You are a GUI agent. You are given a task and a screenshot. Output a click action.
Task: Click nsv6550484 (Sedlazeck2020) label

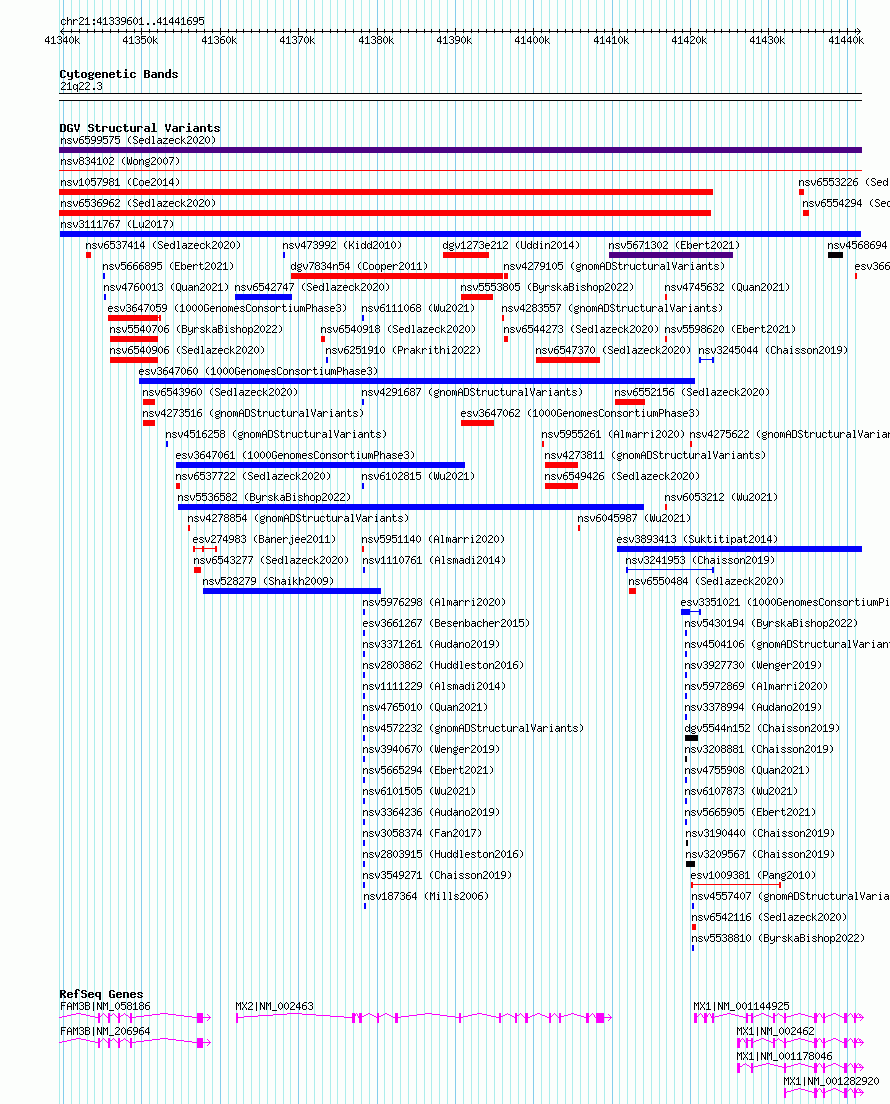(x=706, y=582)
